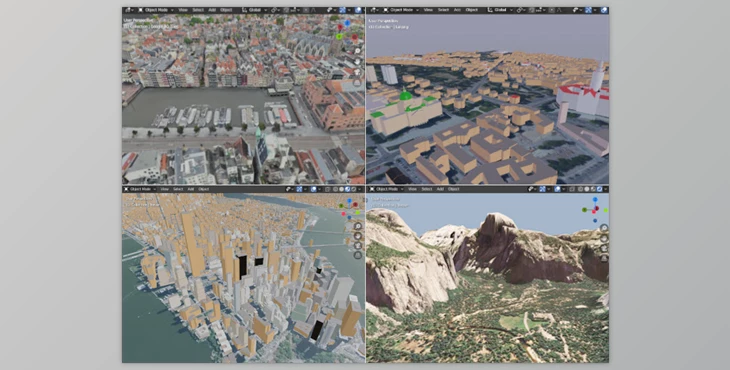Select material preview shading in mountain viewport
The width and height of the screenshot is (730, 370).
[x=593, y=189]
